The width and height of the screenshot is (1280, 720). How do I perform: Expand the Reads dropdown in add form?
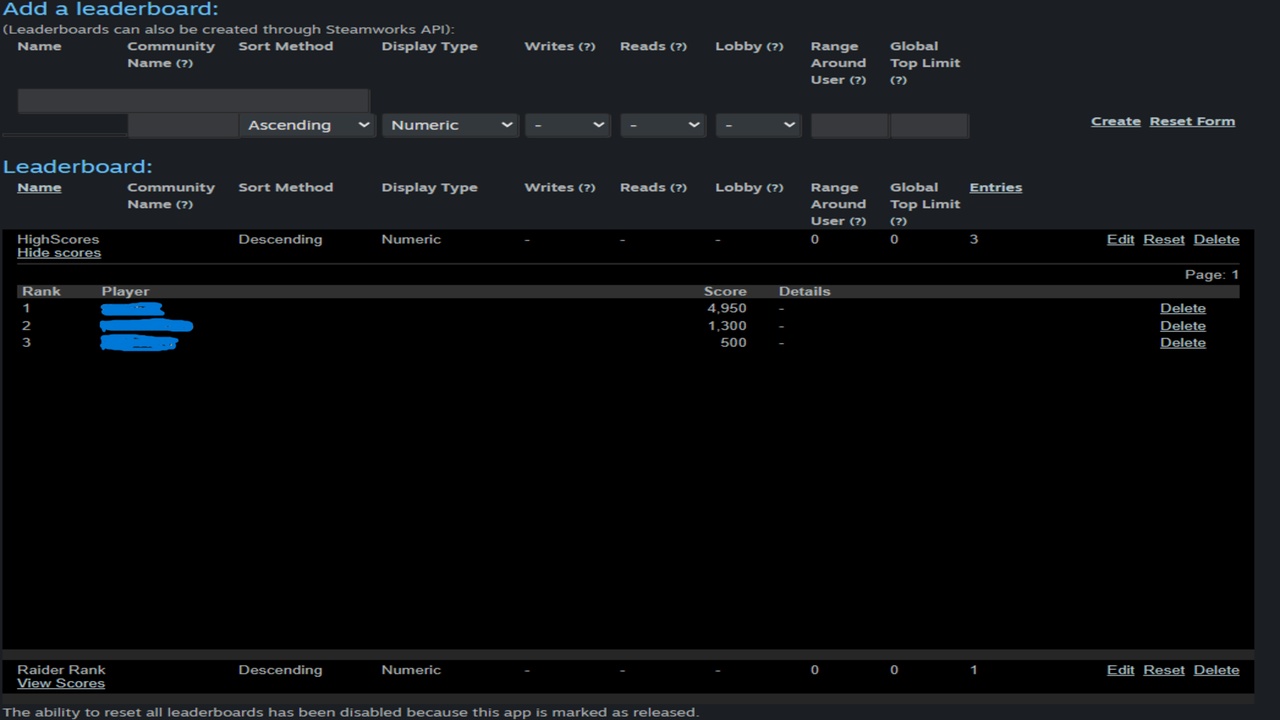[663, 125]
